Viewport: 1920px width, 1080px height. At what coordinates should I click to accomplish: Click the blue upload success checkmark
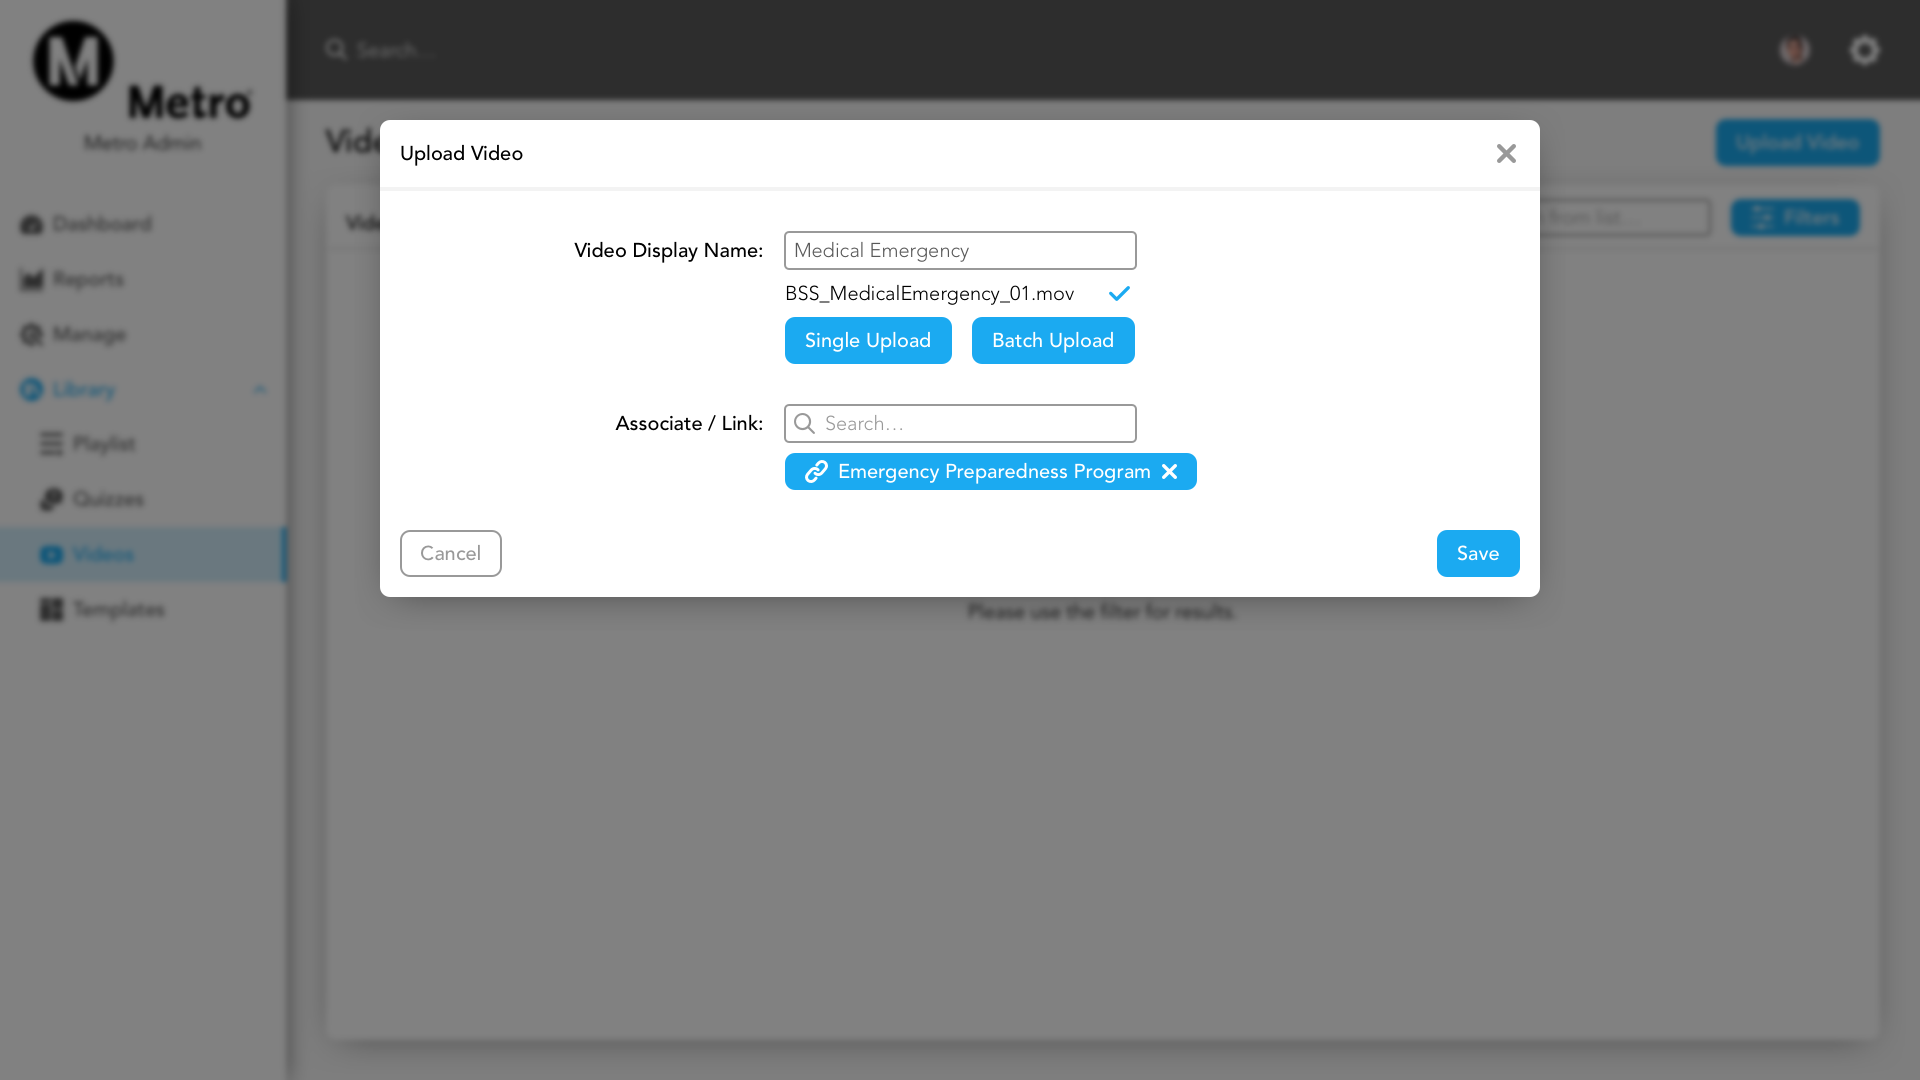(1119, 293)
